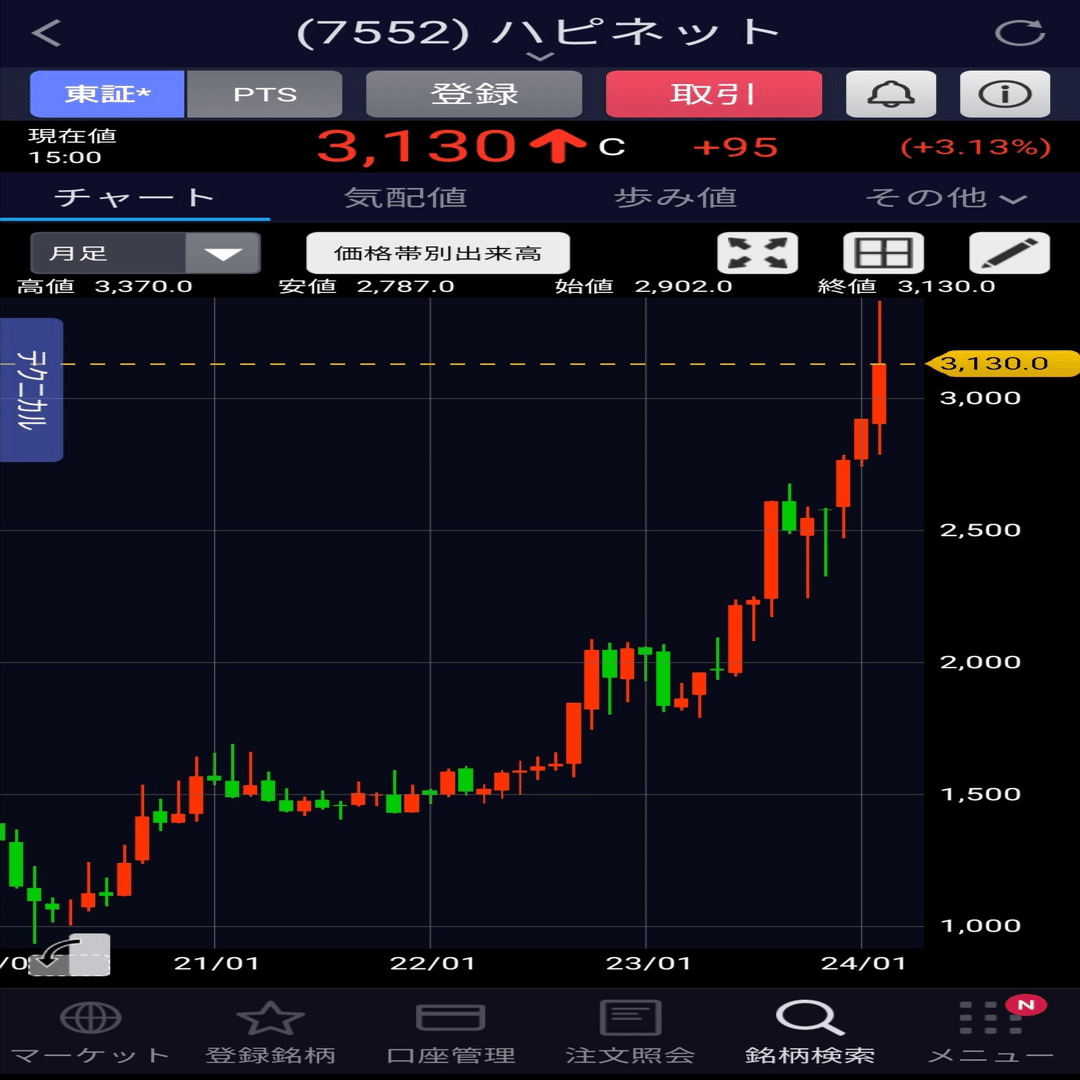The width and height of the screenshot is (1080, 1080).
Task: Tap the 23/01 date axis label
Action: tap(648, 963)
